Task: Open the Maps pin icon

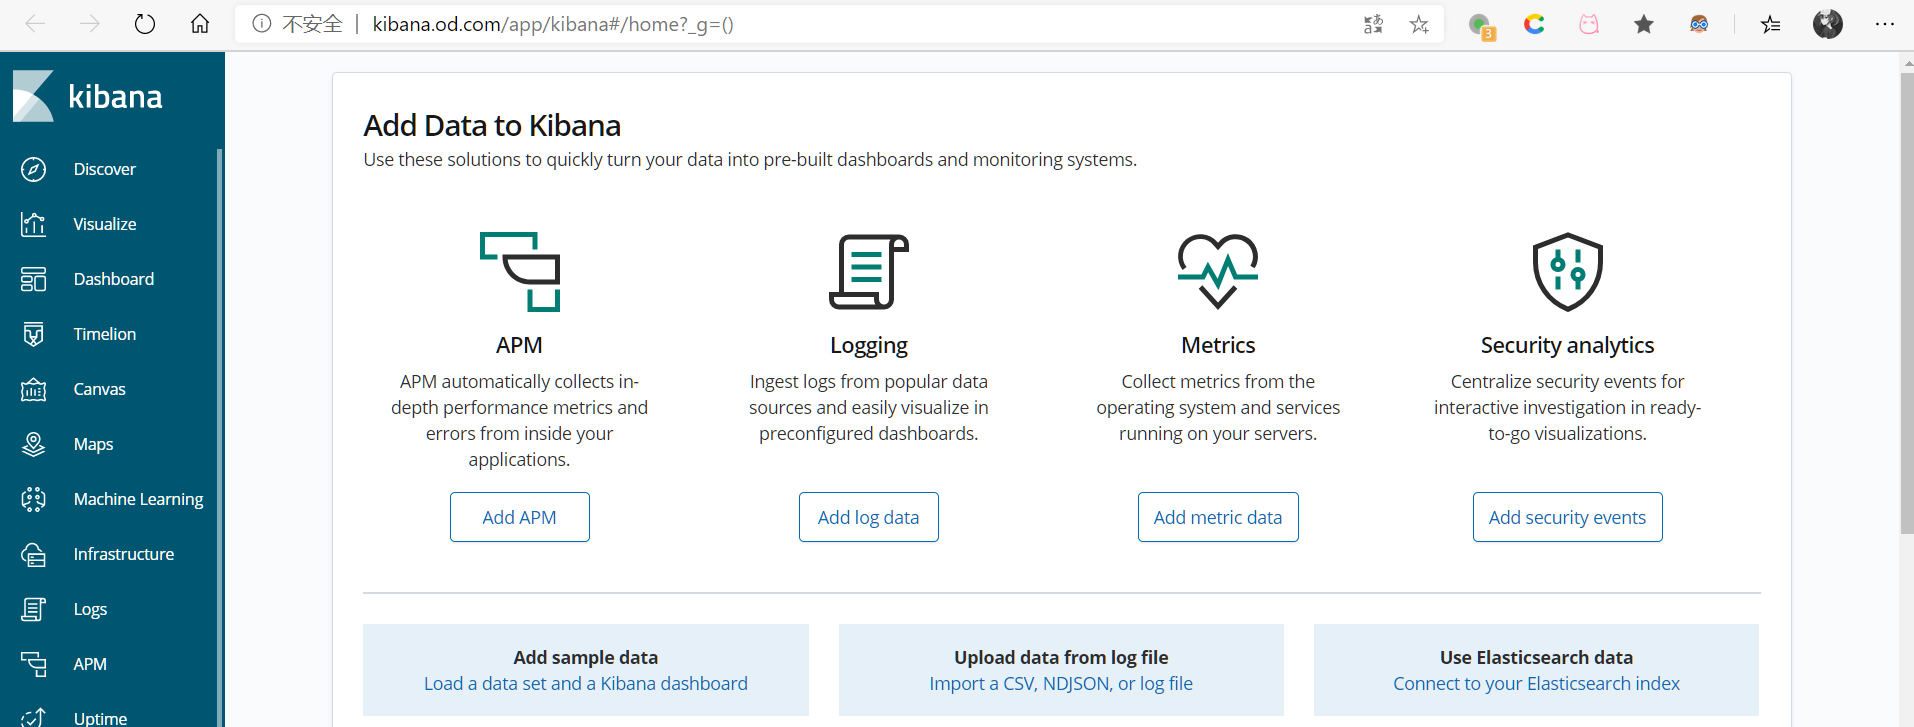Action: tap(33, 445)
